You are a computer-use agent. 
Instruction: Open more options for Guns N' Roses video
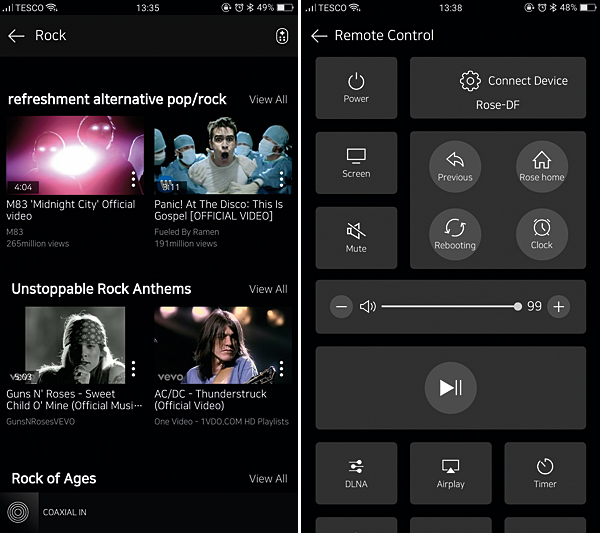133,368
